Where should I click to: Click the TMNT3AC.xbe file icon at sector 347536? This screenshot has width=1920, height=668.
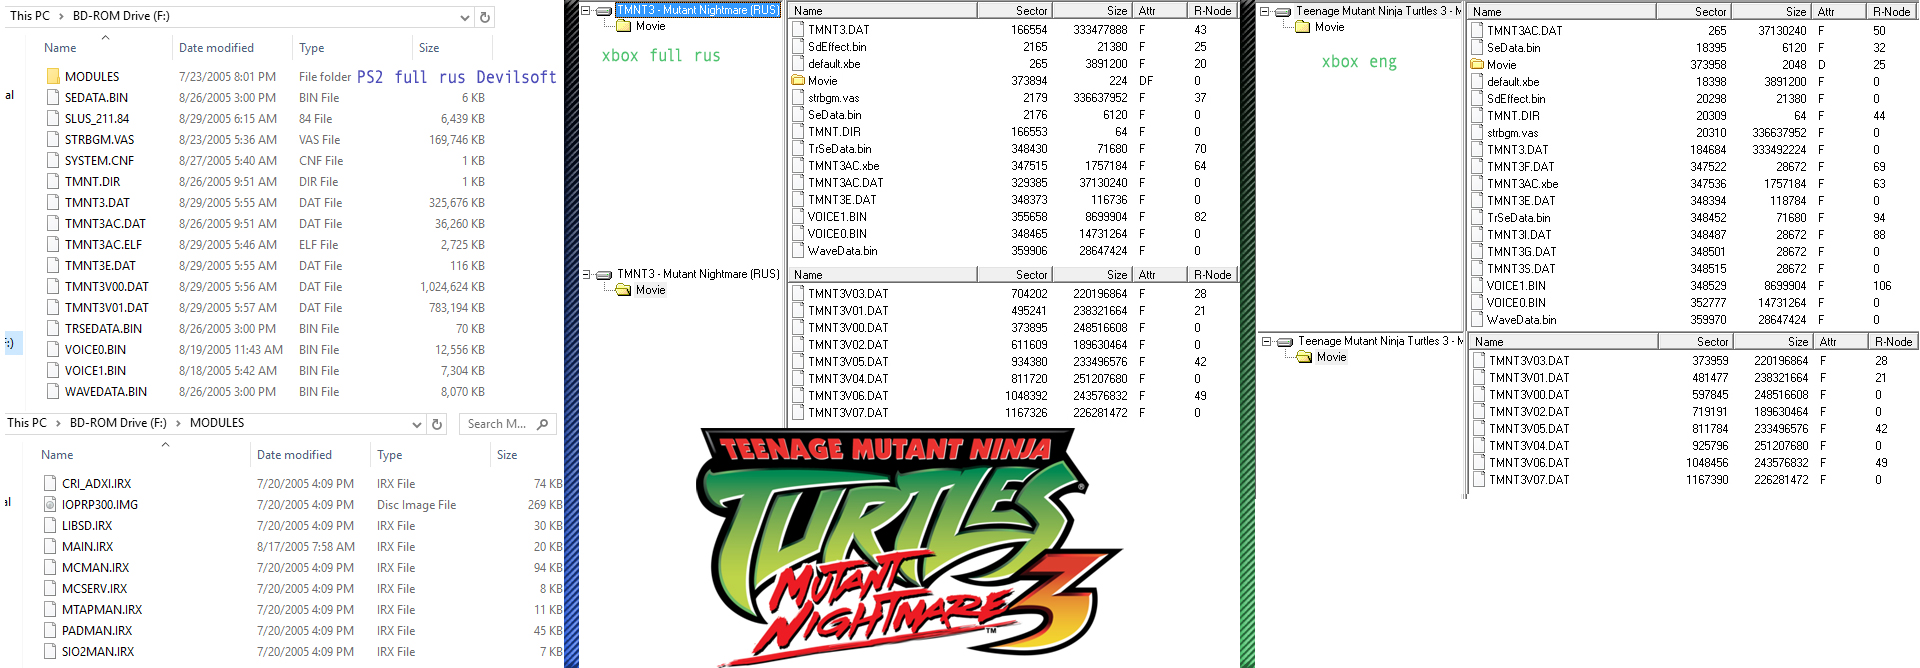tap(1477, 184)
